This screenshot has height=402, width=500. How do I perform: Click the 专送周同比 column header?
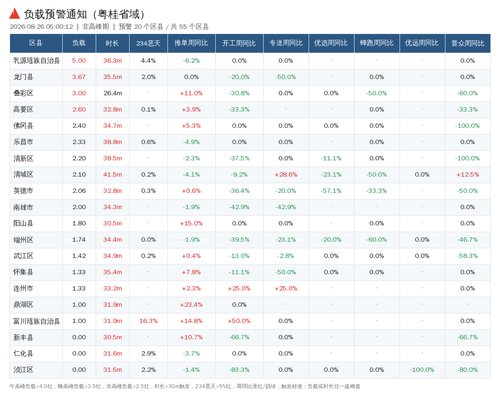point(286,43)
